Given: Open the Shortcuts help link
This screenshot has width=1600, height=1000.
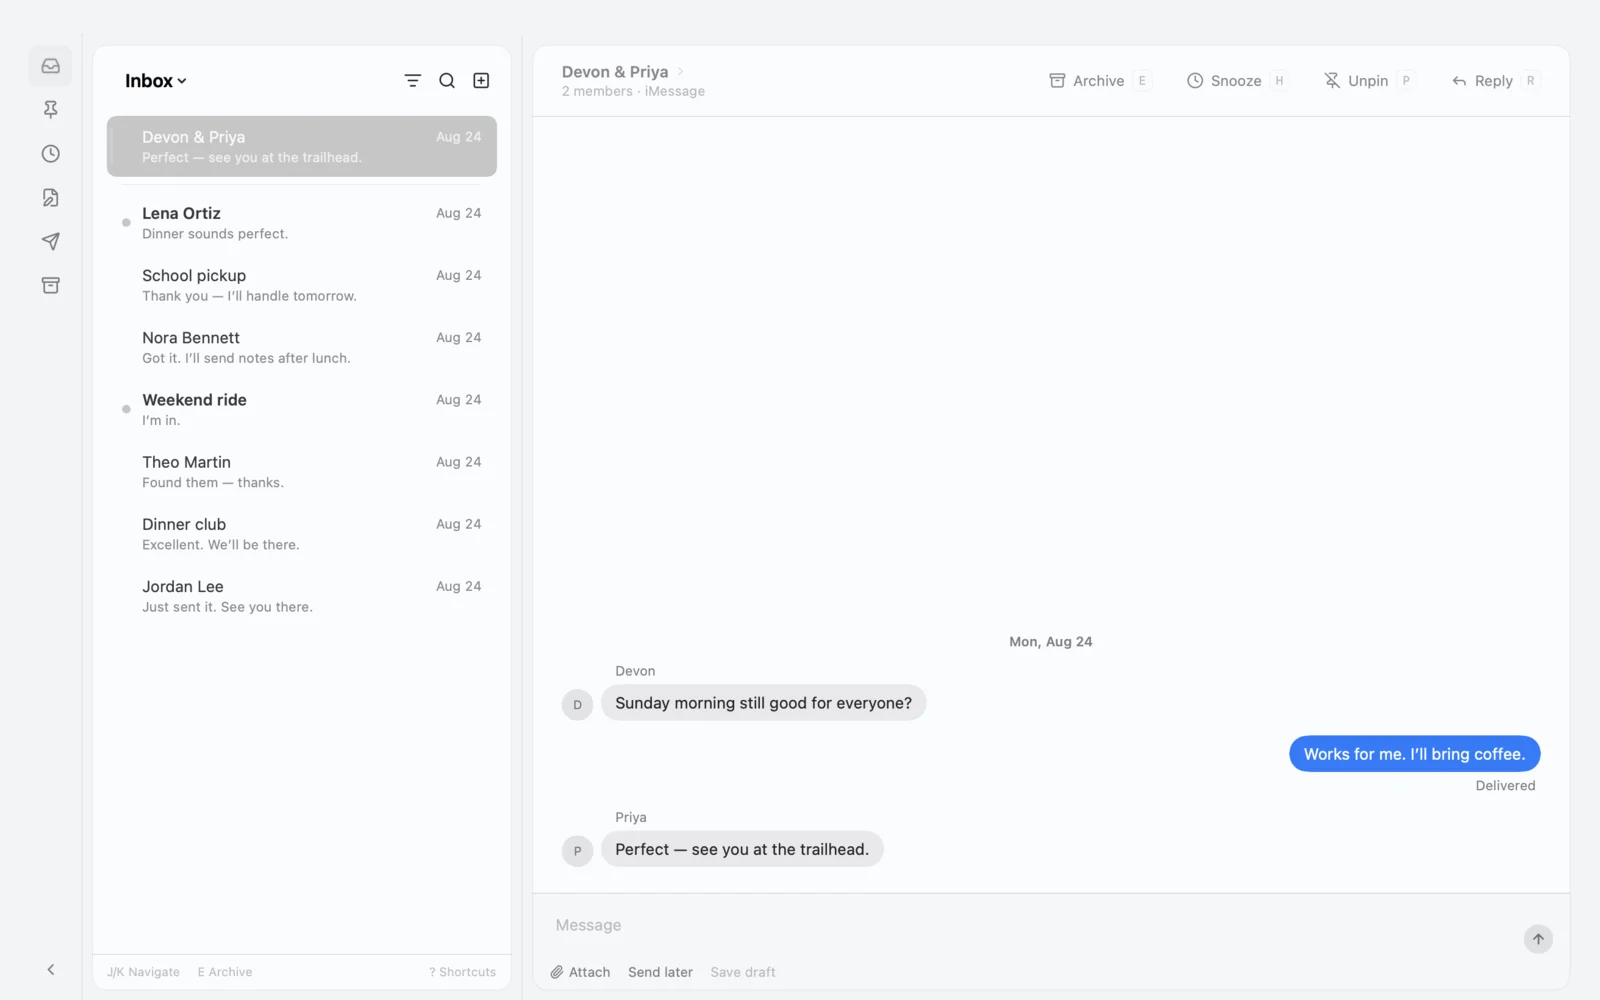Looking at the screenshot, I should coord(462,972).
